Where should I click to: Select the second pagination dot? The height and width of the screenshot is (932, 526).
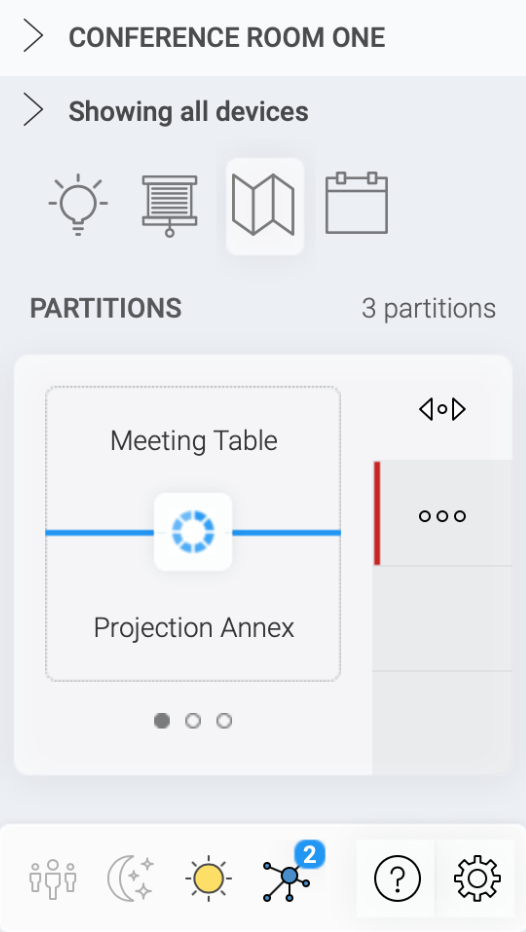pos(193,720)
